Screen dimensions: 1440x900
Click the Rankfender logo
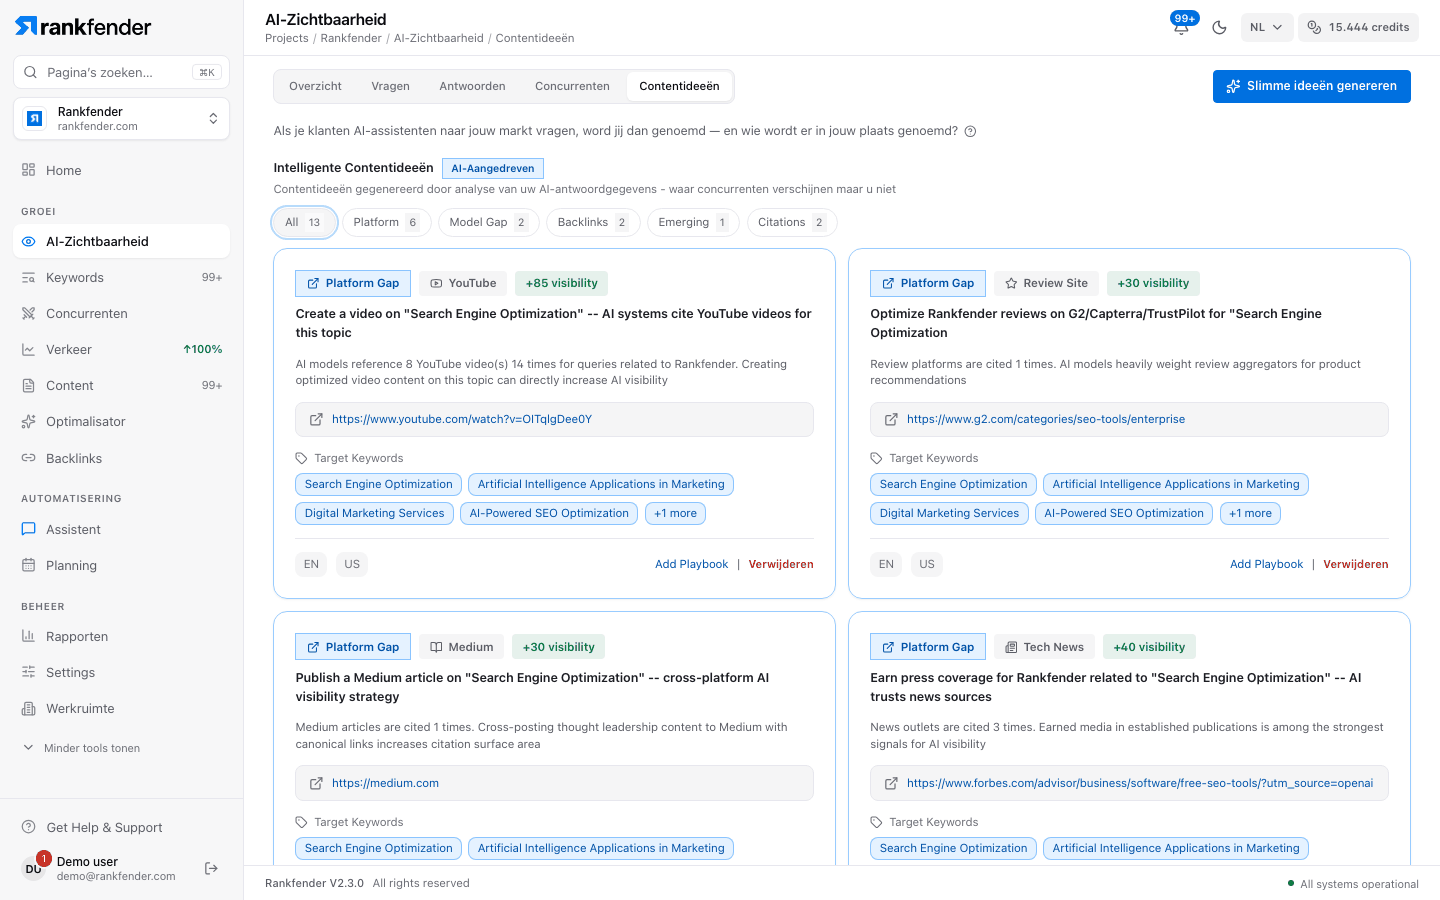83,27
